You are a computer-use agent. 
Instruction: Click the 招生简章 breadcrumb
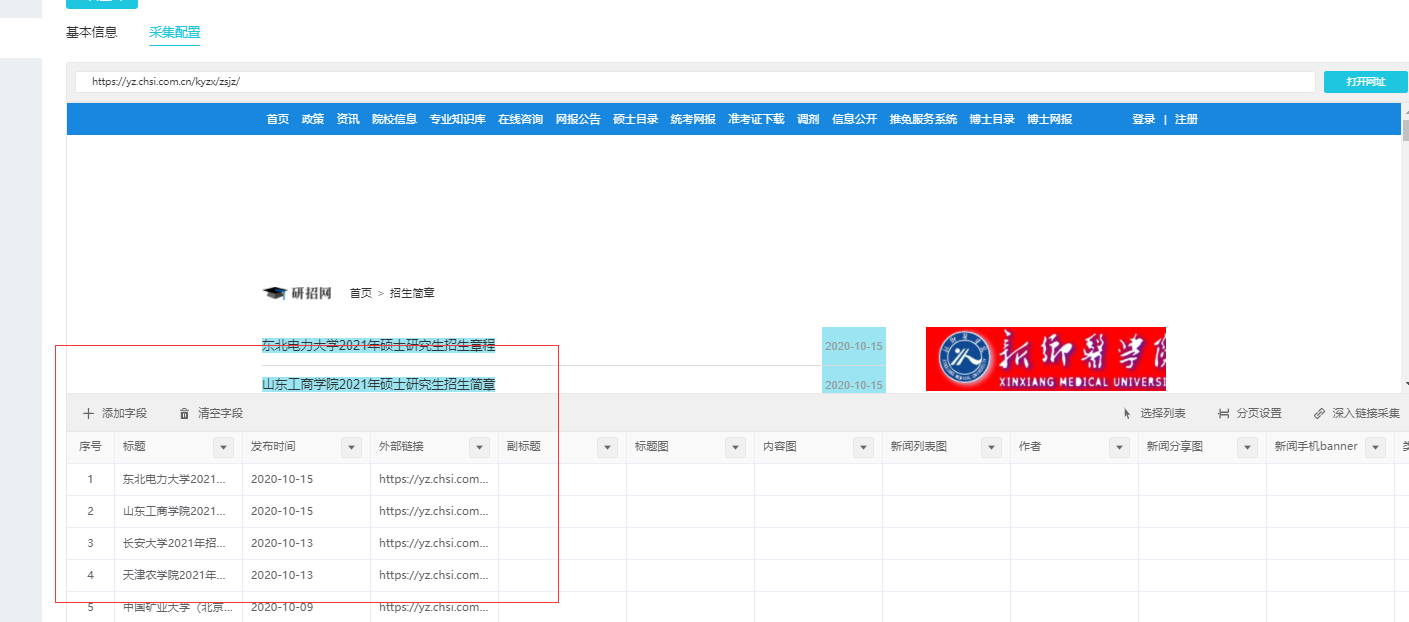[x=412, y=293]
